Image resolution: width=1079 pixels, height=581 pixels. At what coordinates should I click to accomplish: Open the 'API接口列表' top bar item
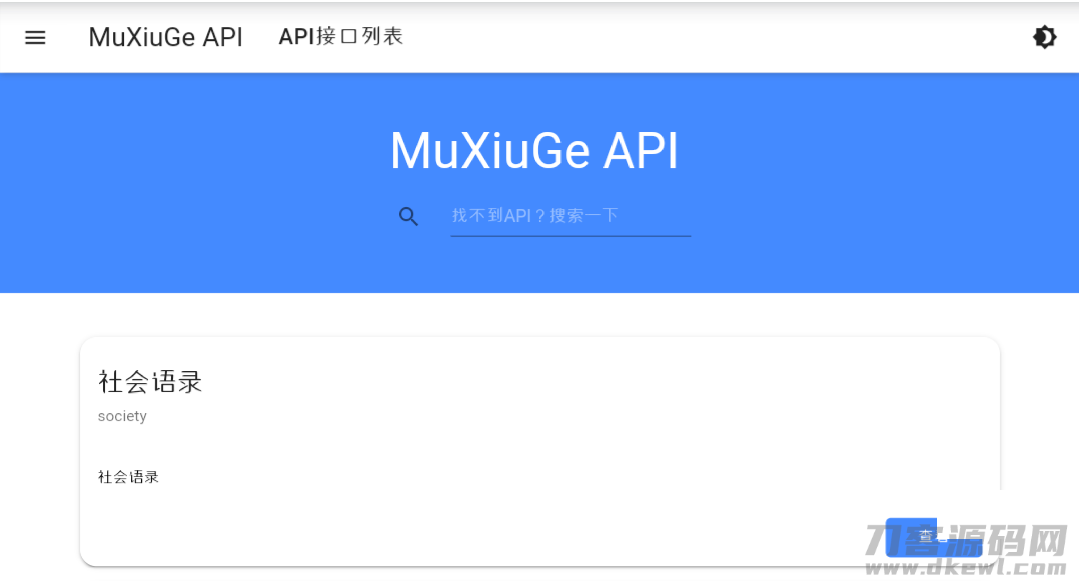pyautogui.click(x=340, y=37)
